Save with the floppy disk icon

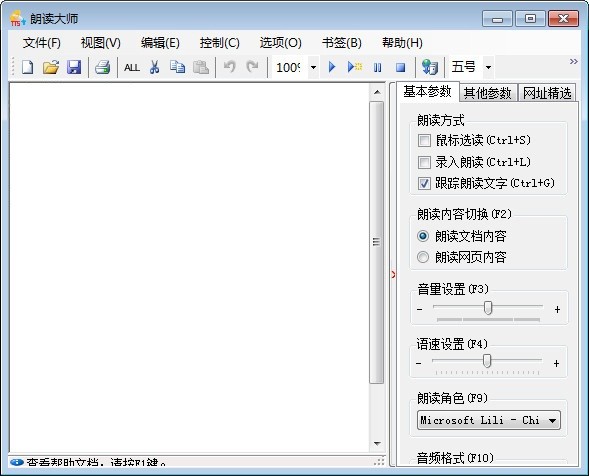[74, 67]
